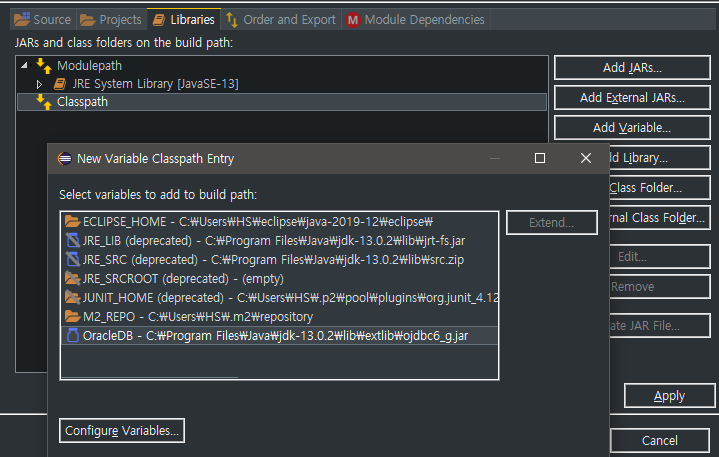Select the JRE_SRC (deprecated) variable row
The image size is (719, 457).
(x=280, y=260)
